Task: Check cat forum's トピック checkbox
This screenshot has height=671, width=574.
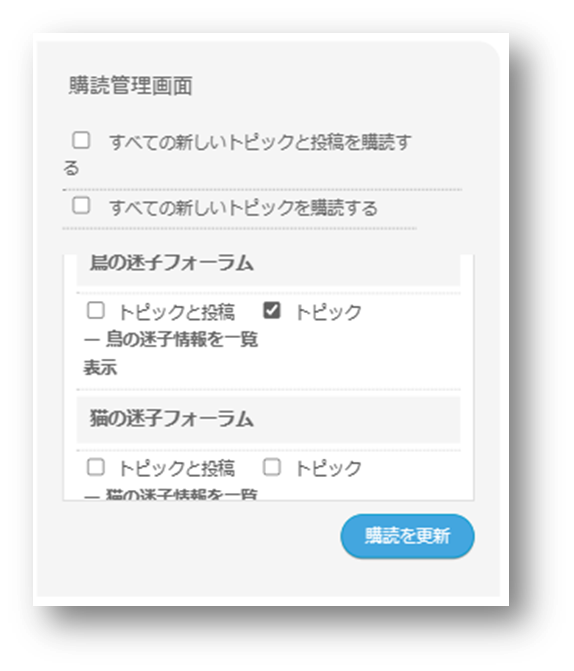Action: coord(272,467)
